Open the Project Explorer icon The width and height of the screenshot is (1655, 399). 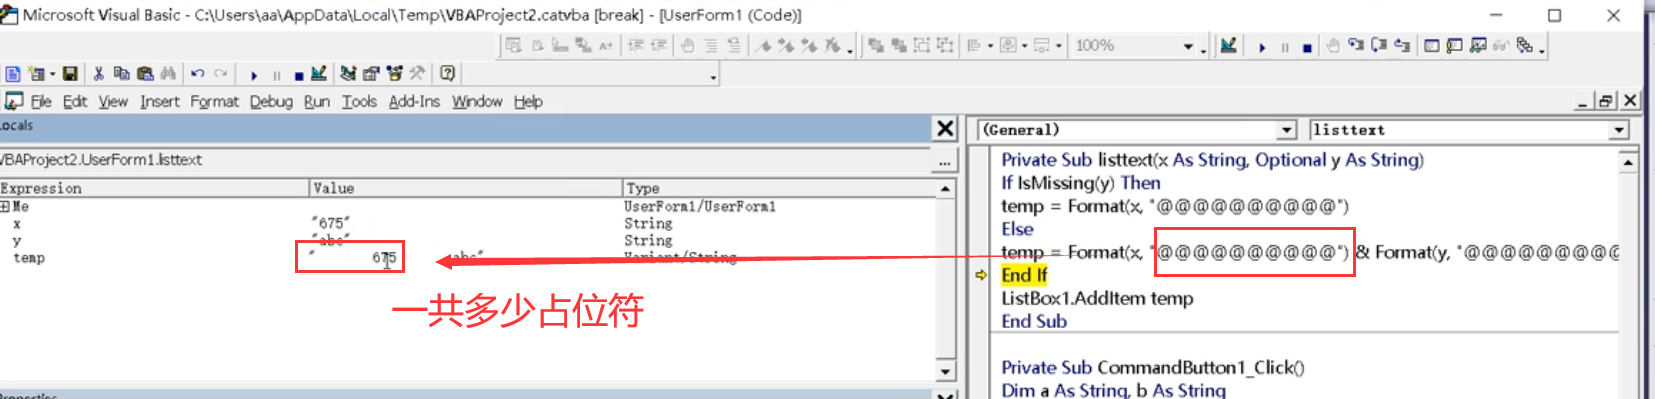tap(348, 74)
